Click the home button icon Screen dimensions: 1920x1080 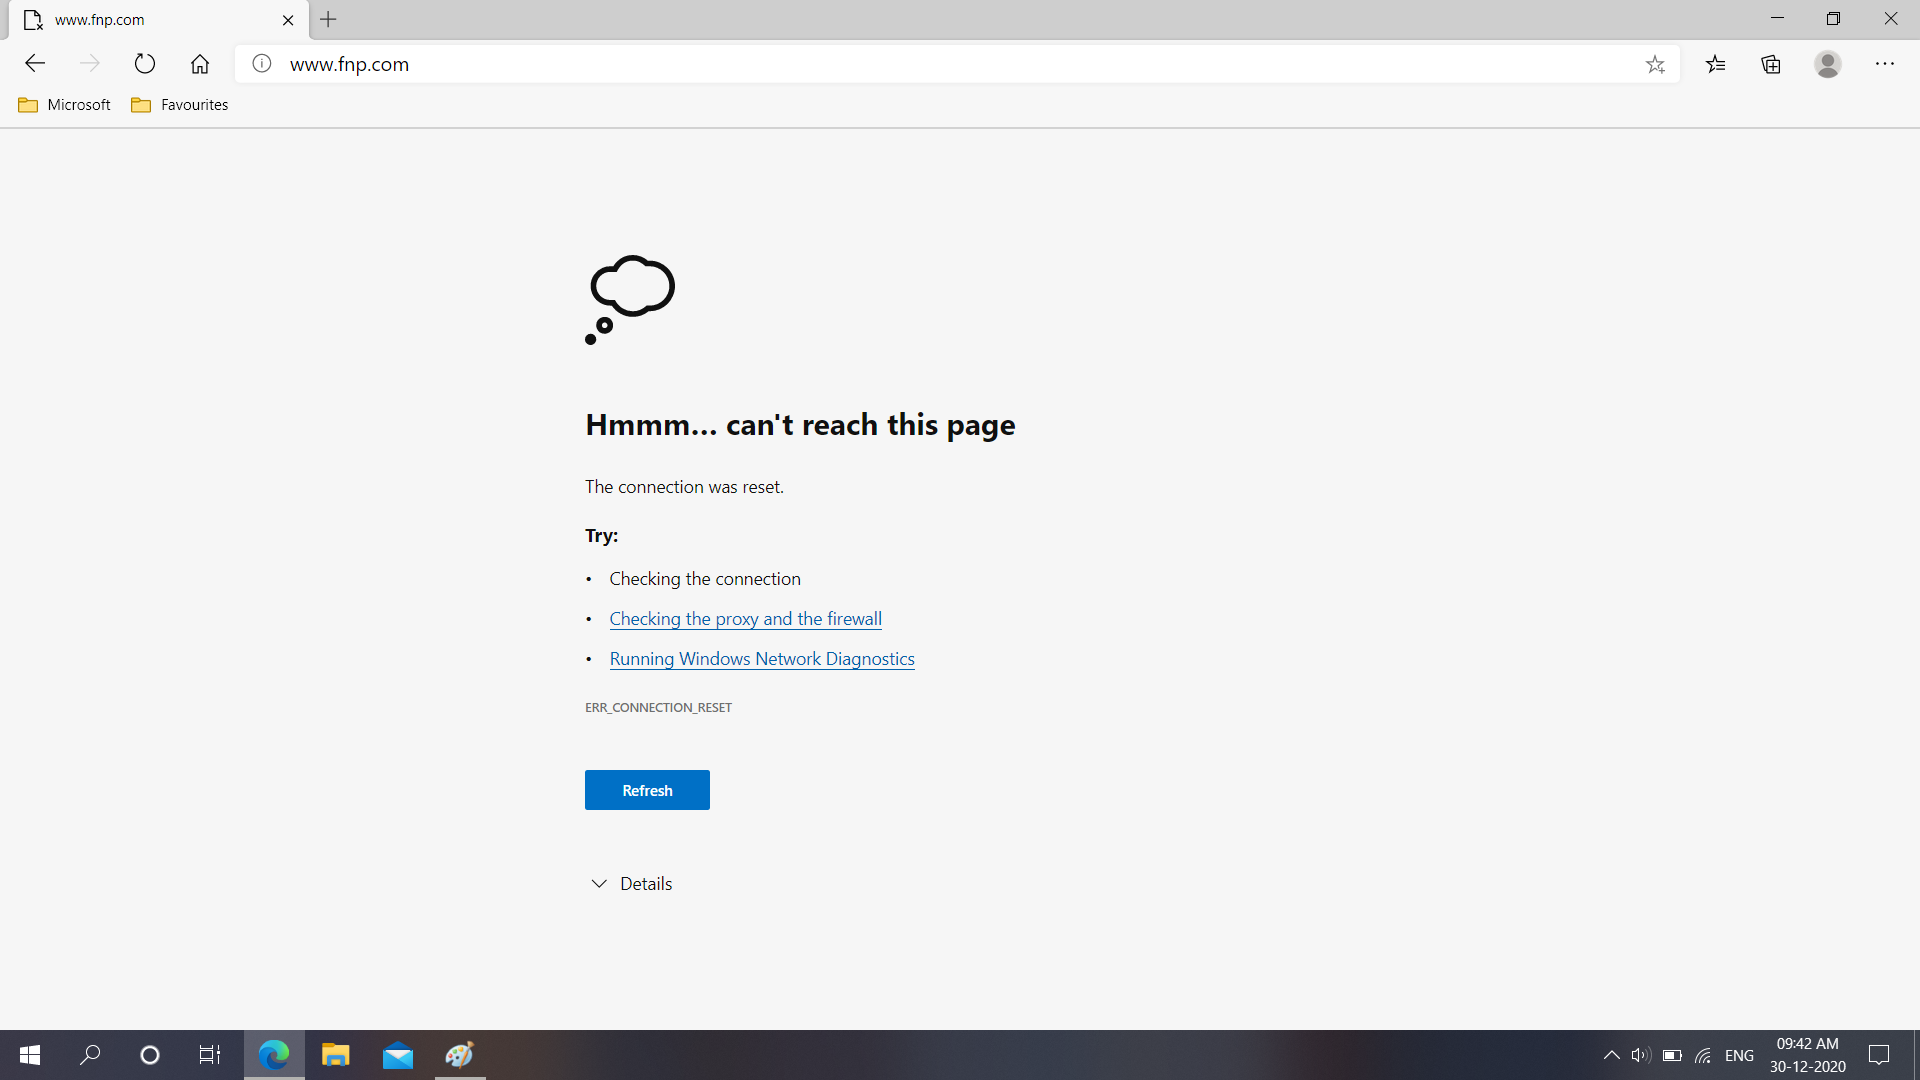click(199, 63)
